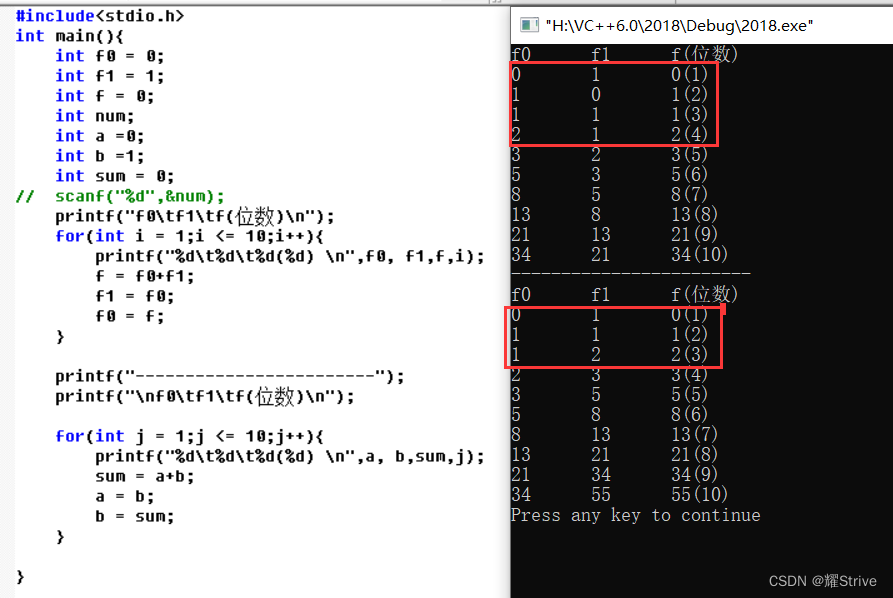Screen dimensions: 893x598
Task: Click console value "21(9)"
Action: pyautogui.click(x=694, y=234)
